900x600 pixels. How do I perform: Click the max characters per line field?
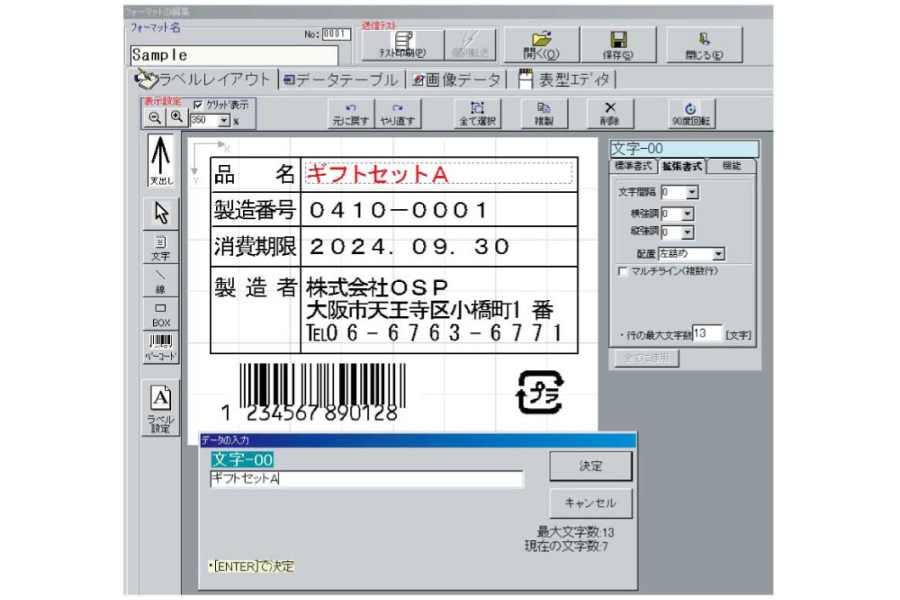coord(707,334)
